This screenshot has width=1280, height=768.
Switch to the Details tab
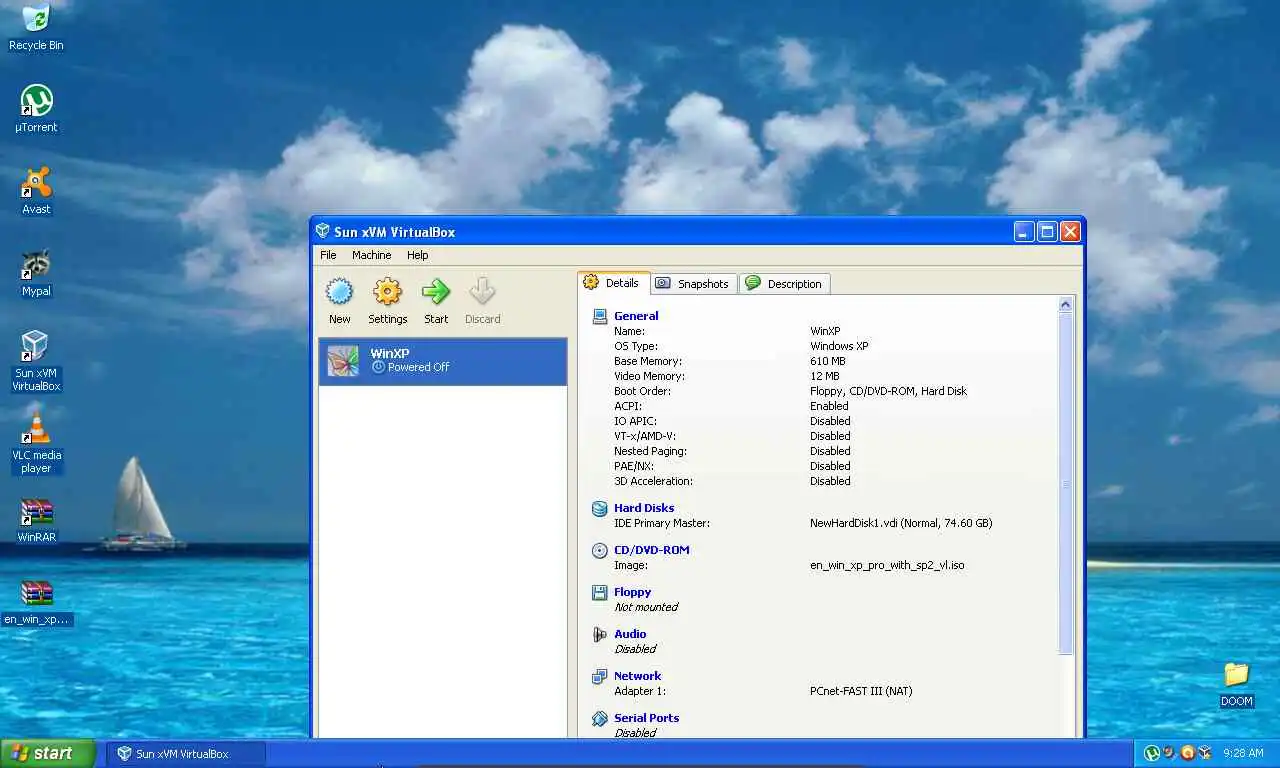click(613, 283)
